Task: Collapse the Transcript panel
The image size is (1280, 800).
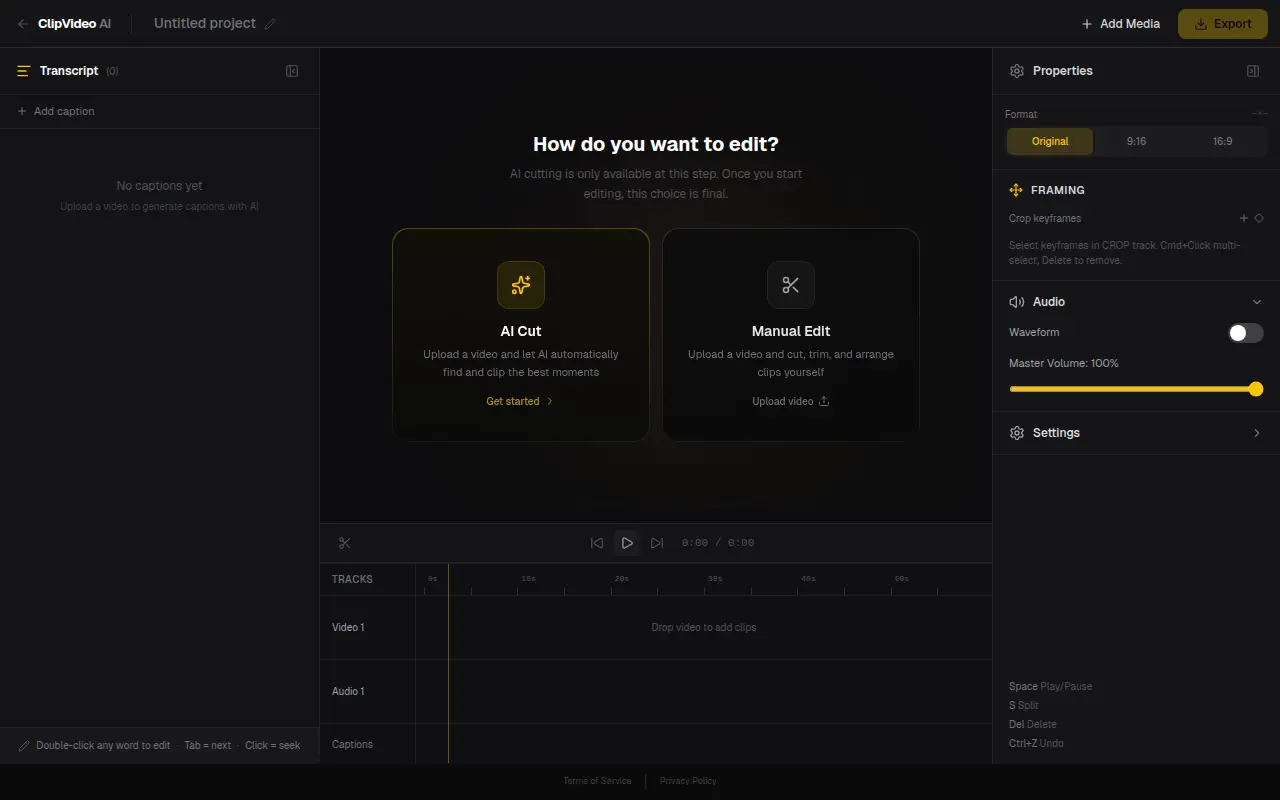Action: [x=292, y=71]
